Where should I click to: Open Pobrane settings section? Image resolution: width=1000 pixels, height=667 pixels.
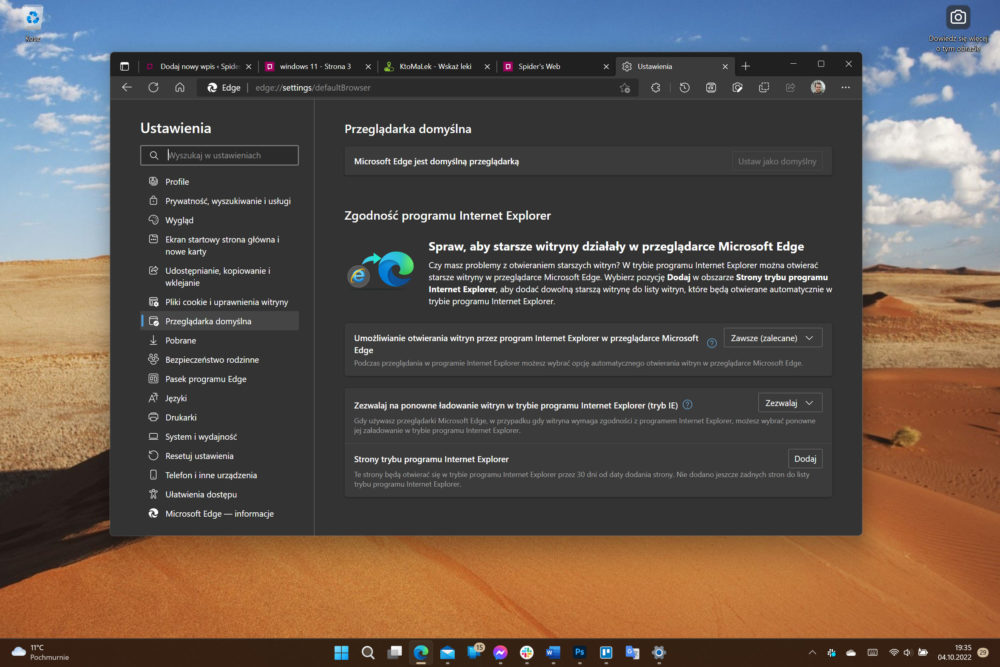[219, 341]
